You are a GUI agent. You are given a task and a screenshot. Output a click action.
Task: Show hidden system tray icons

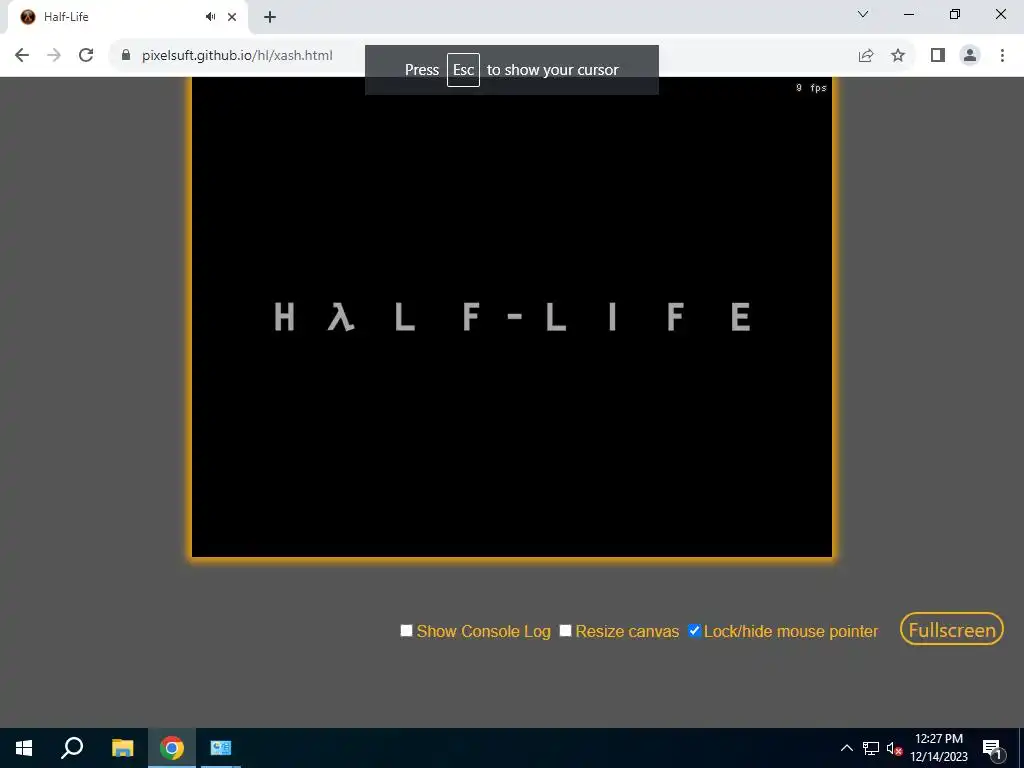pos(846,748)
